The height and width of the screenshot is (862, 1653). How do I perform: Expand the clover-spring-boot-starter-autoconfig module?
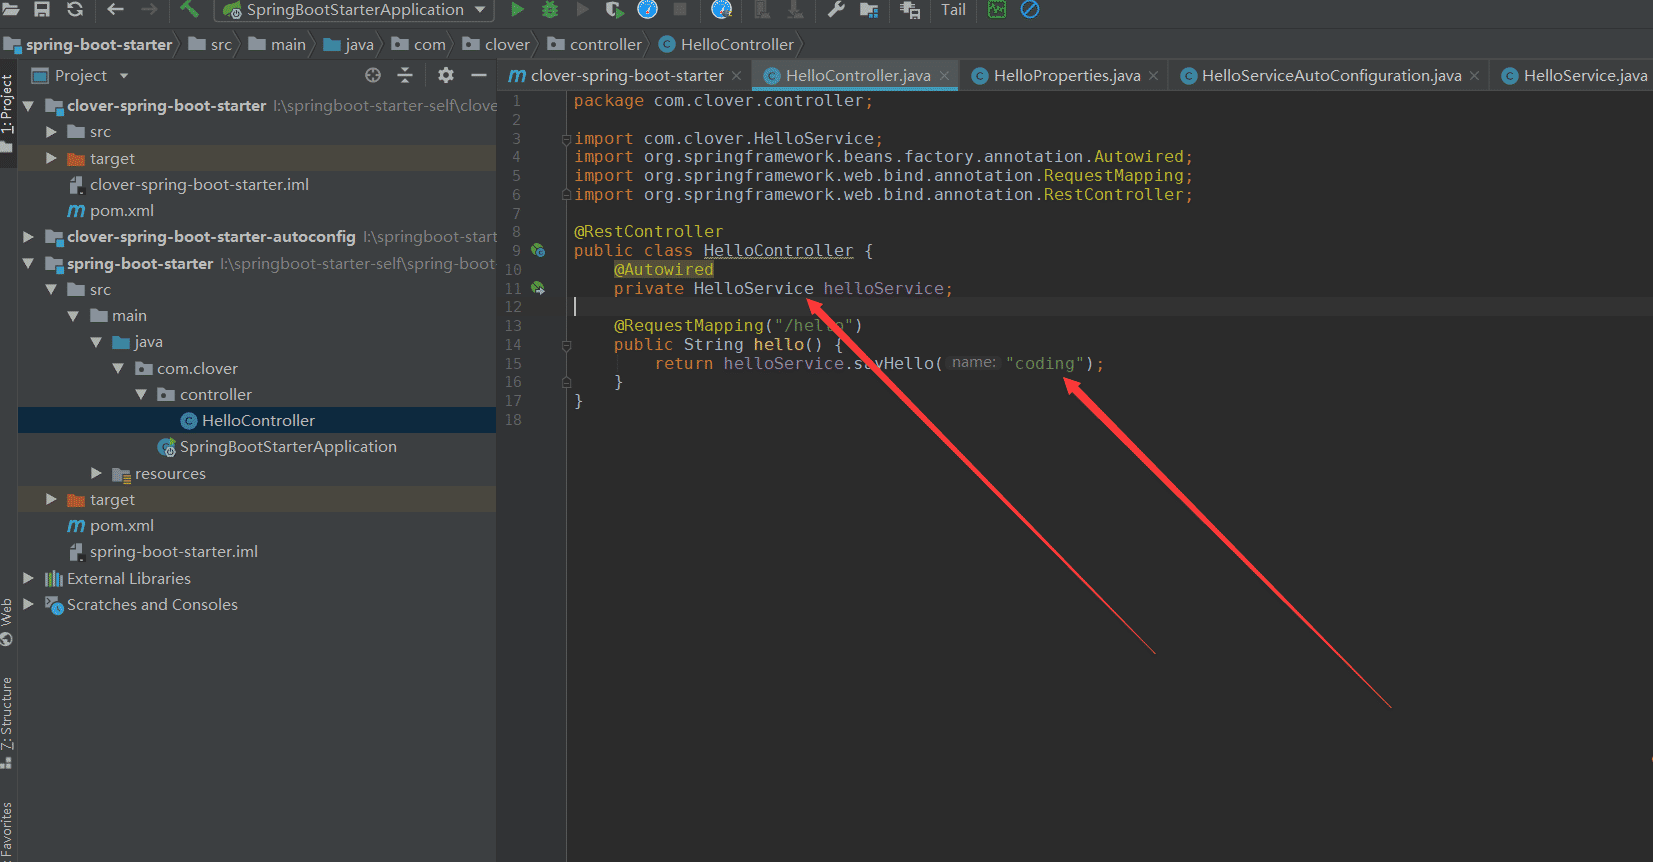coord(28,237)
